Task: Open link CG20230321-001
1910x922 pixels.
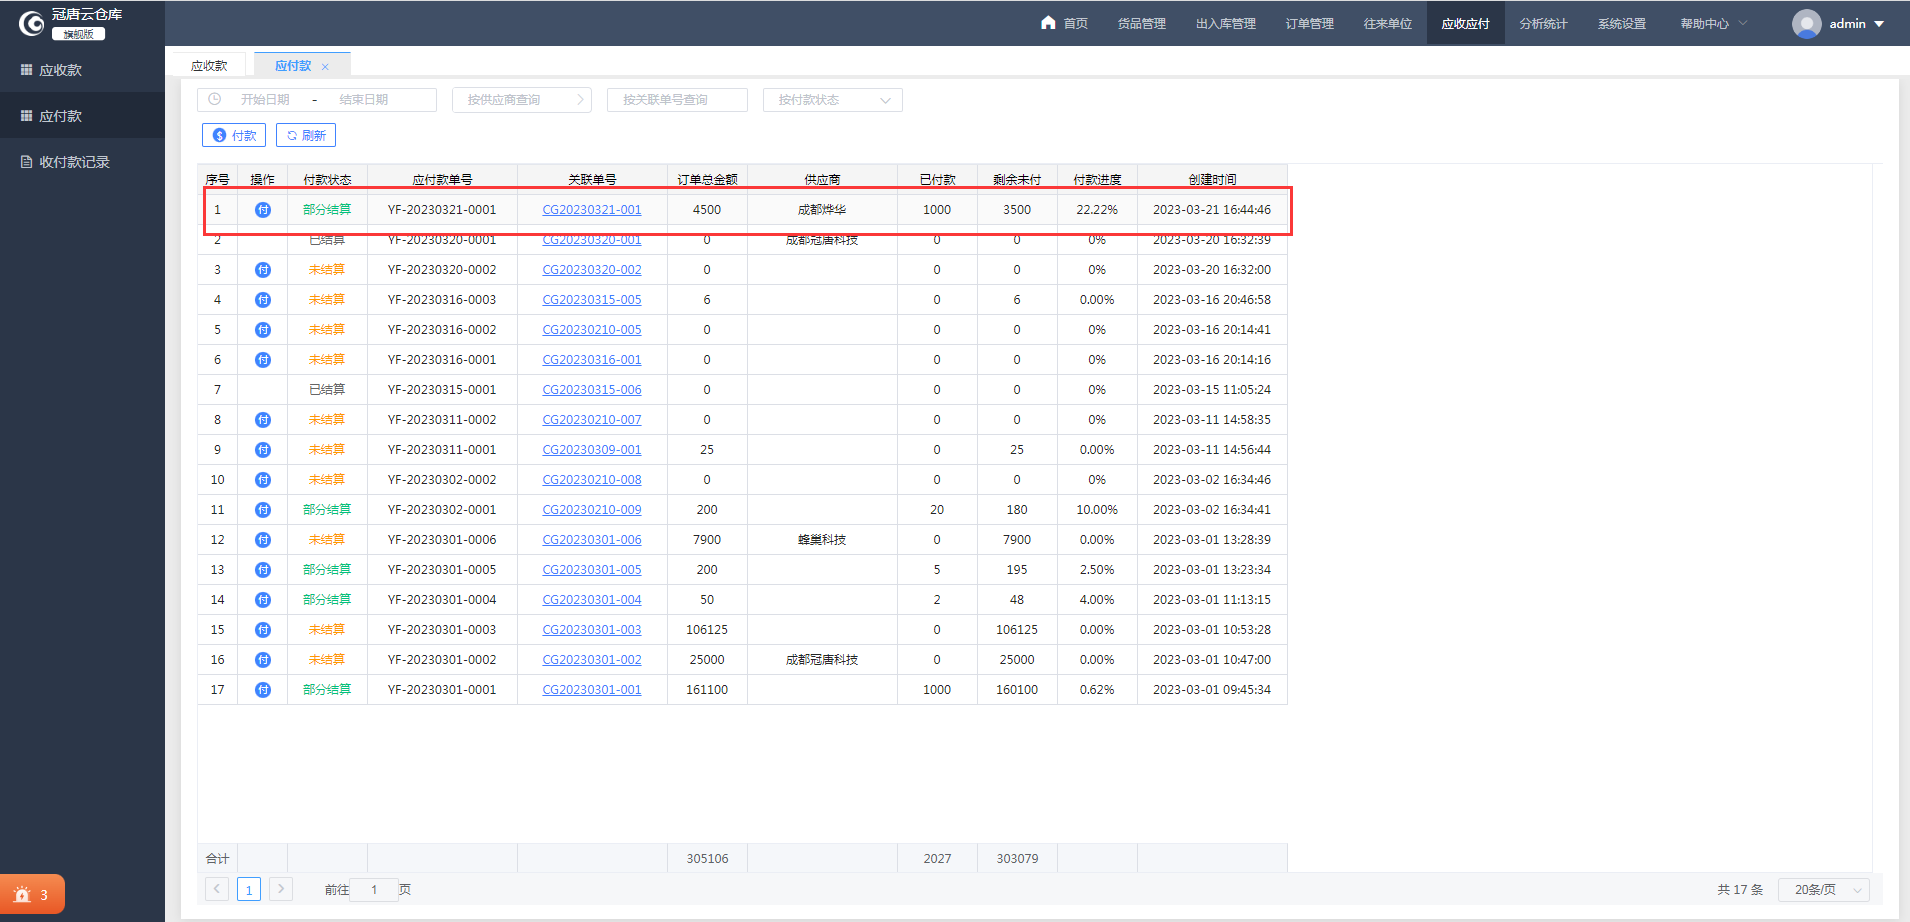Action: coord(592,210)
